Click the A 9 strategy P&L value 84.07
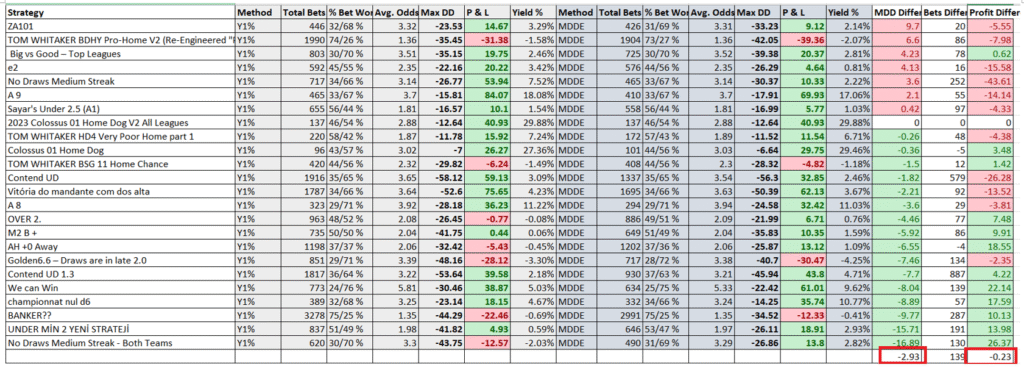 (487, 96)
